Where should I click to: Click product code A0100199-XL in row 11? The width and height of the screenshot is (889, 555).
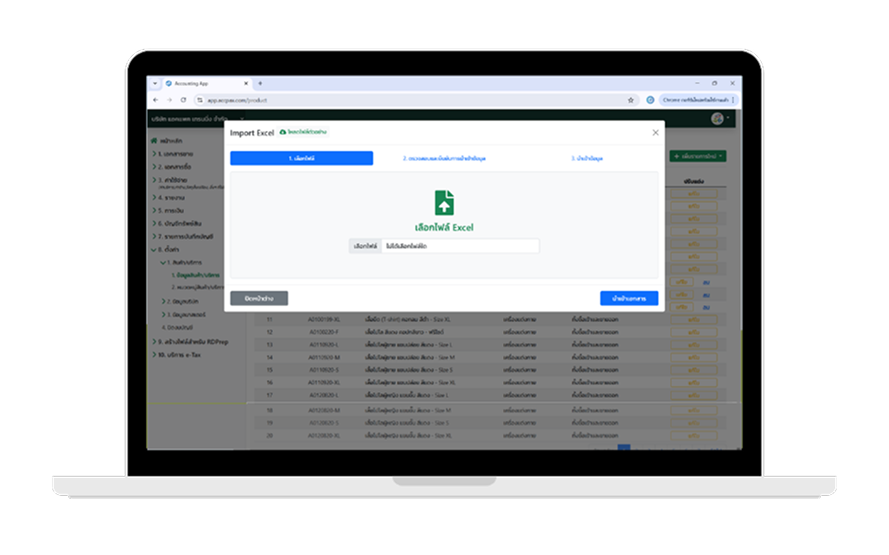point(324,319)
